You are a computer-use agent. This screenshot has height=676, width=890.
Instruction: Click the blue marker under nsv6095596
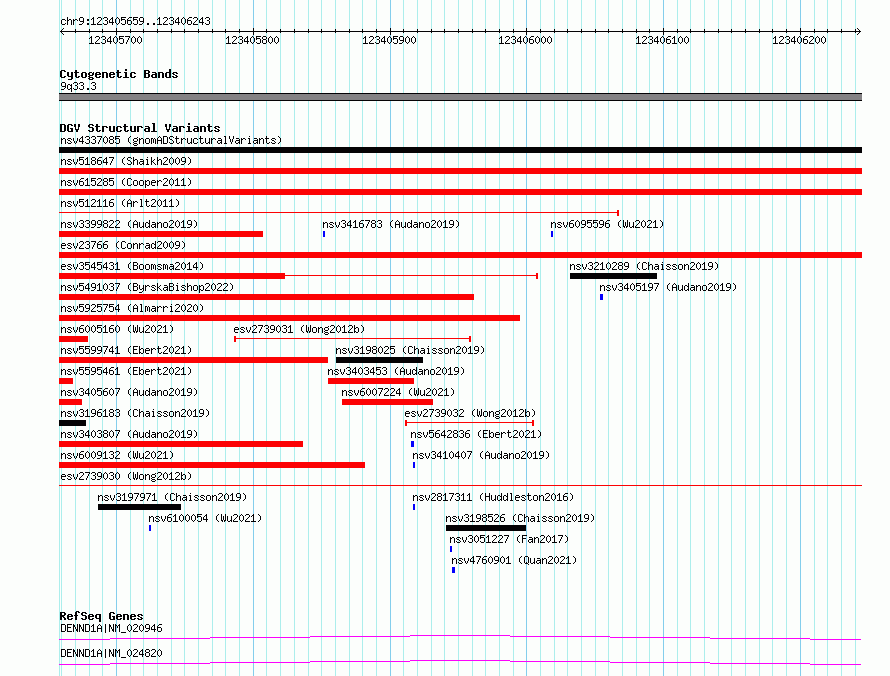tap(552, 234)
